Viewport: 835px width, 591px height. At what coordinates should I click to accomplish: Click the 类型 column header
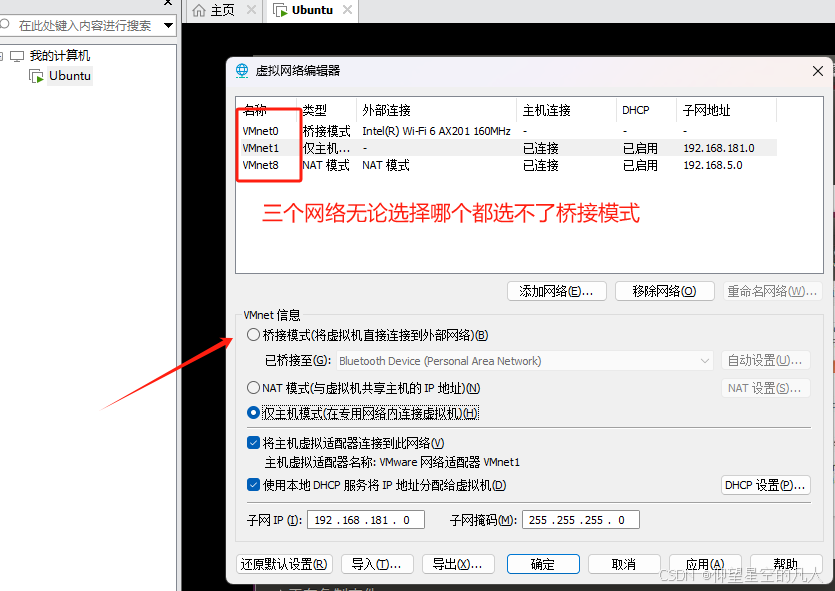(326, 110)
